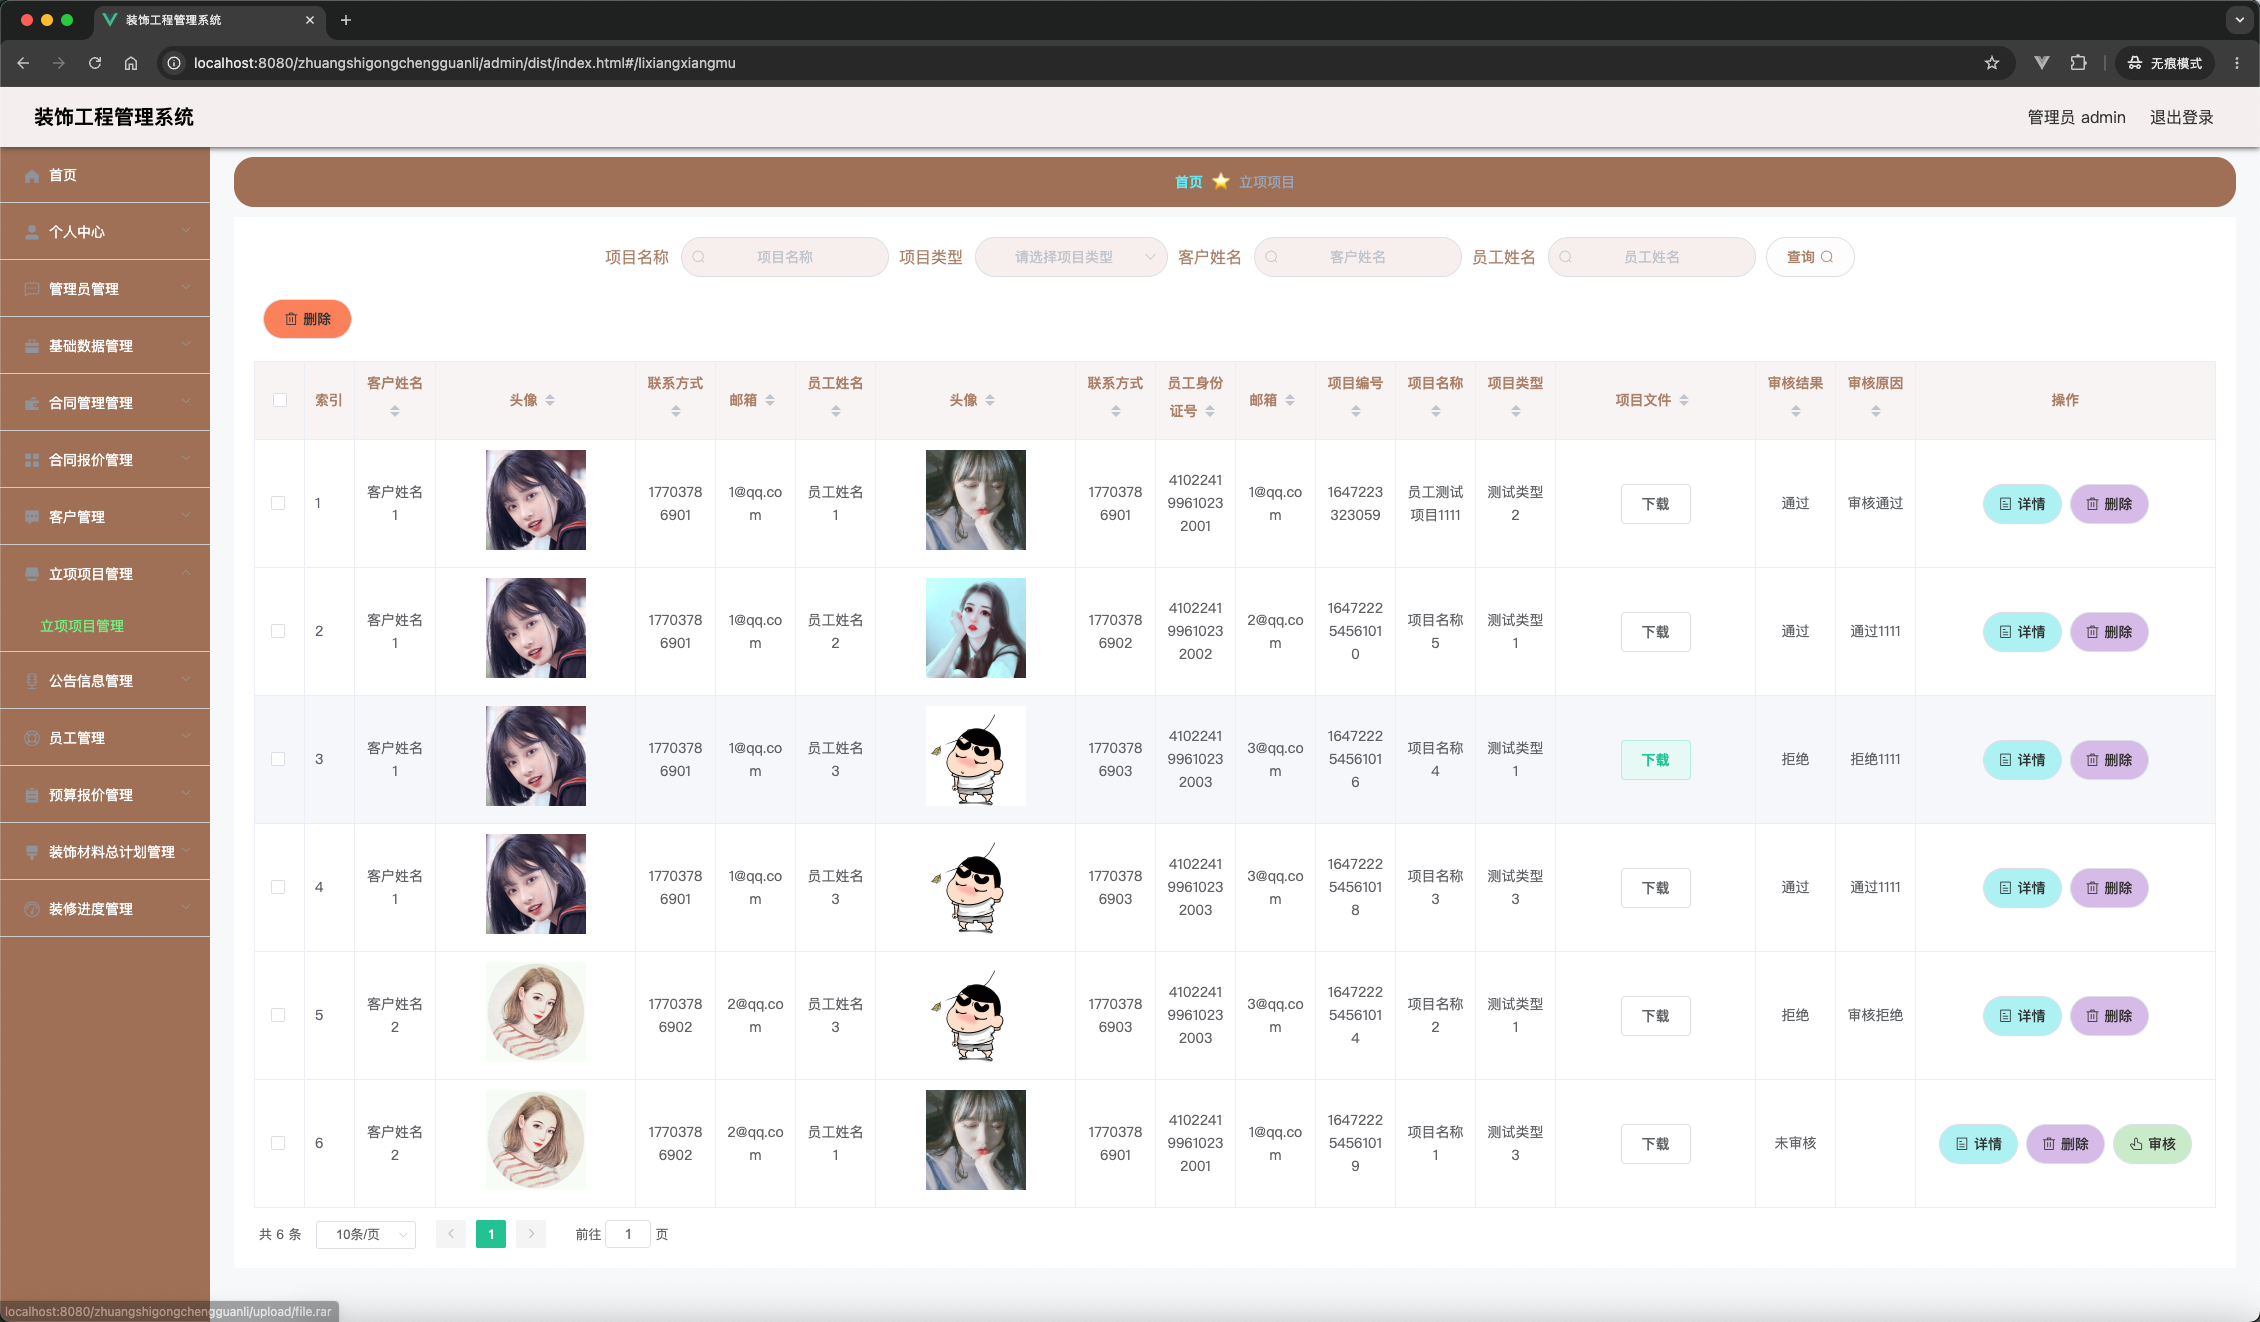2260x1322 pixels.
Task: Click 详情 for row 1
Action: pyautogui.click(x=2022, y=504)
